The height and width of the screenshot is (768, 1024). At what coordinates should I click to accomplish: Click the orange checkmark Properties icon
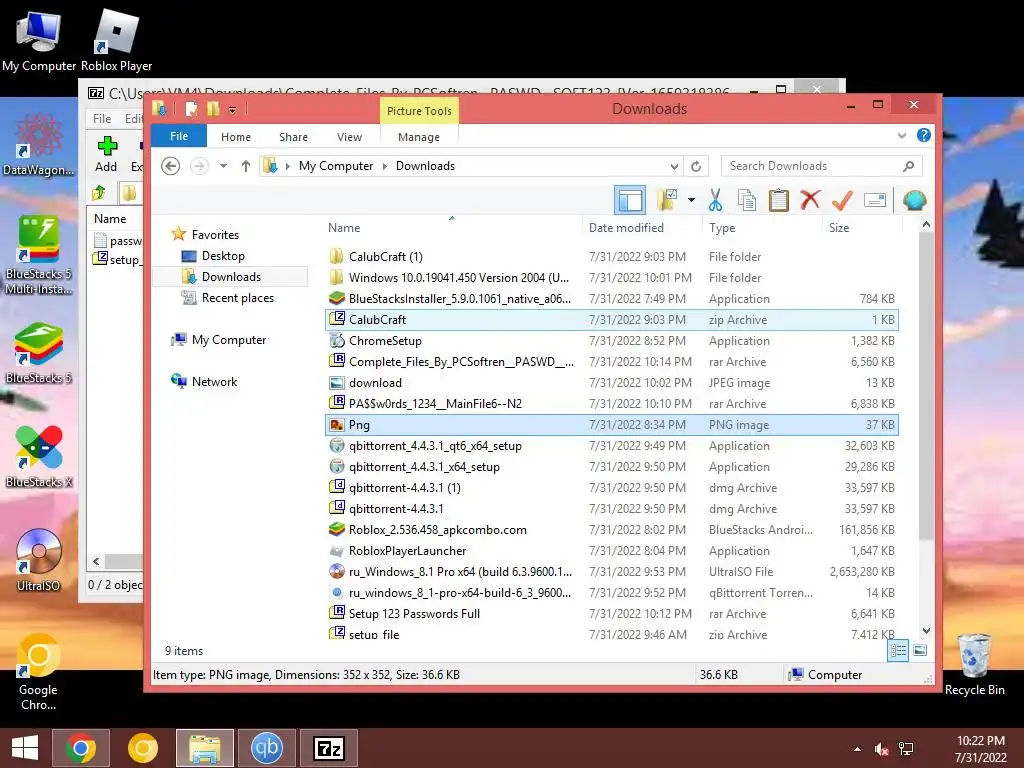click(x=842, y=200)
